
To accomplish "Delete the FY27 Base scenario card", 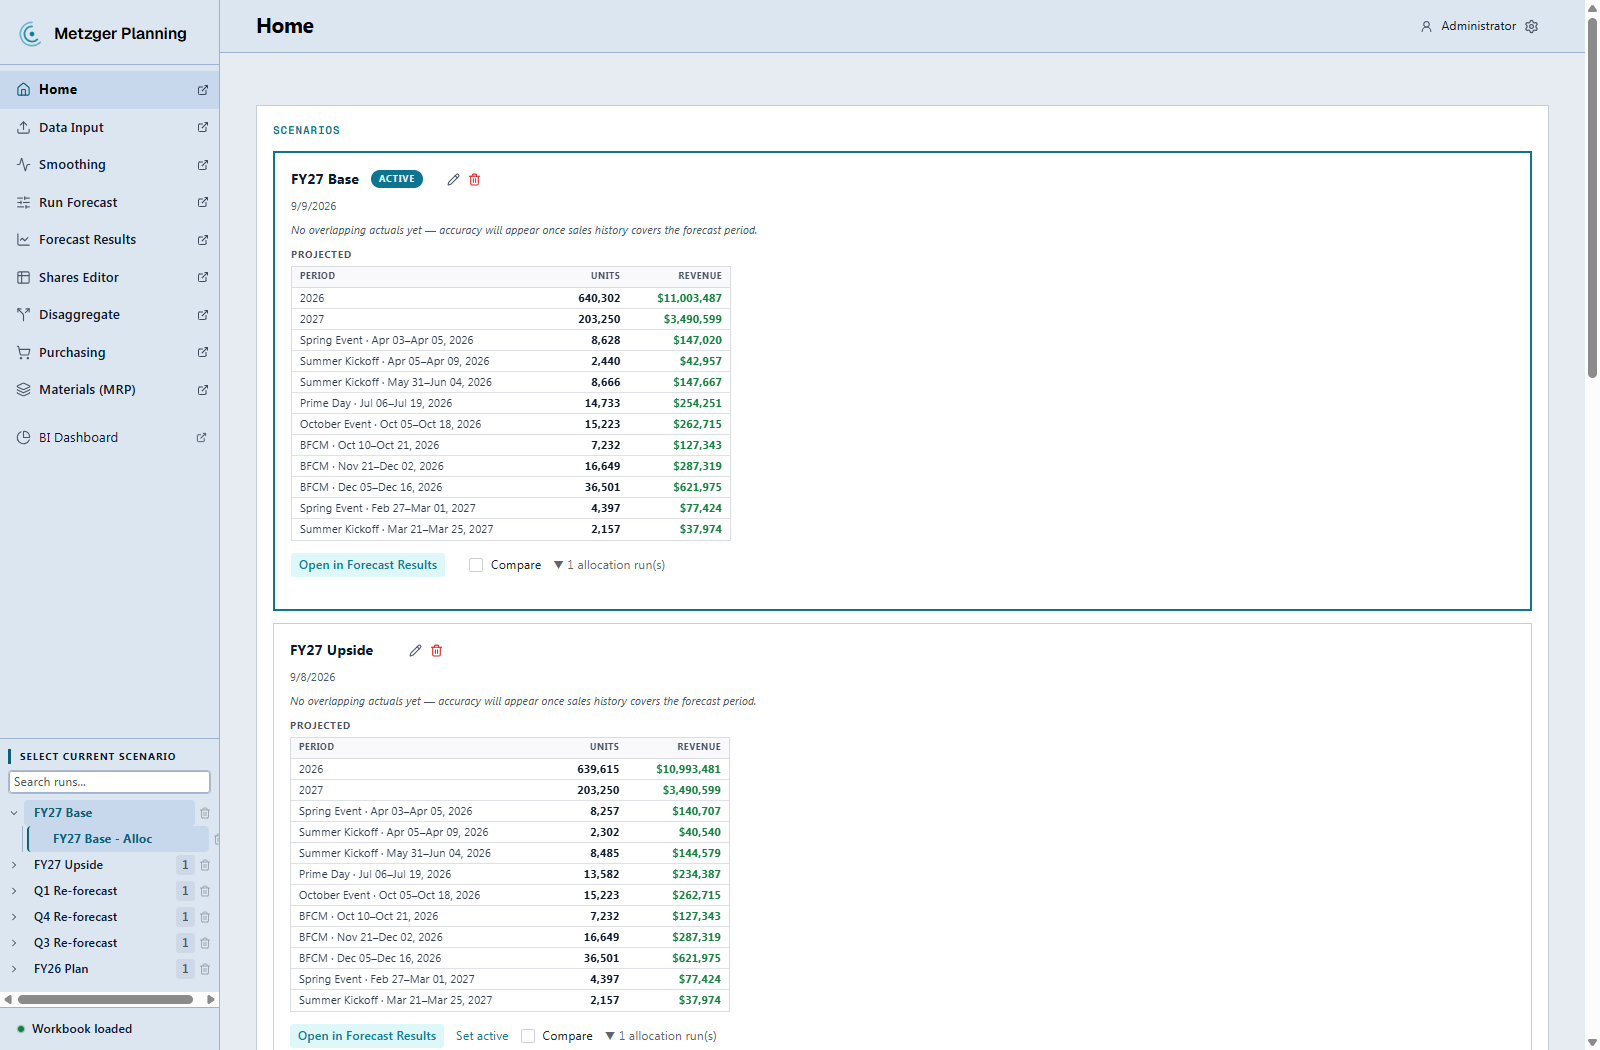I will coord(475,179).
